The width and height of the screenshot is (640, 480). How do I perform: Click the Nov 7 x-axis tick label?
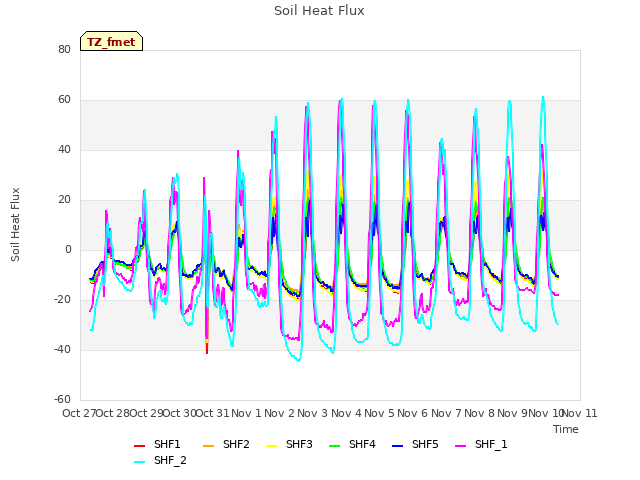tap(446, 413)
